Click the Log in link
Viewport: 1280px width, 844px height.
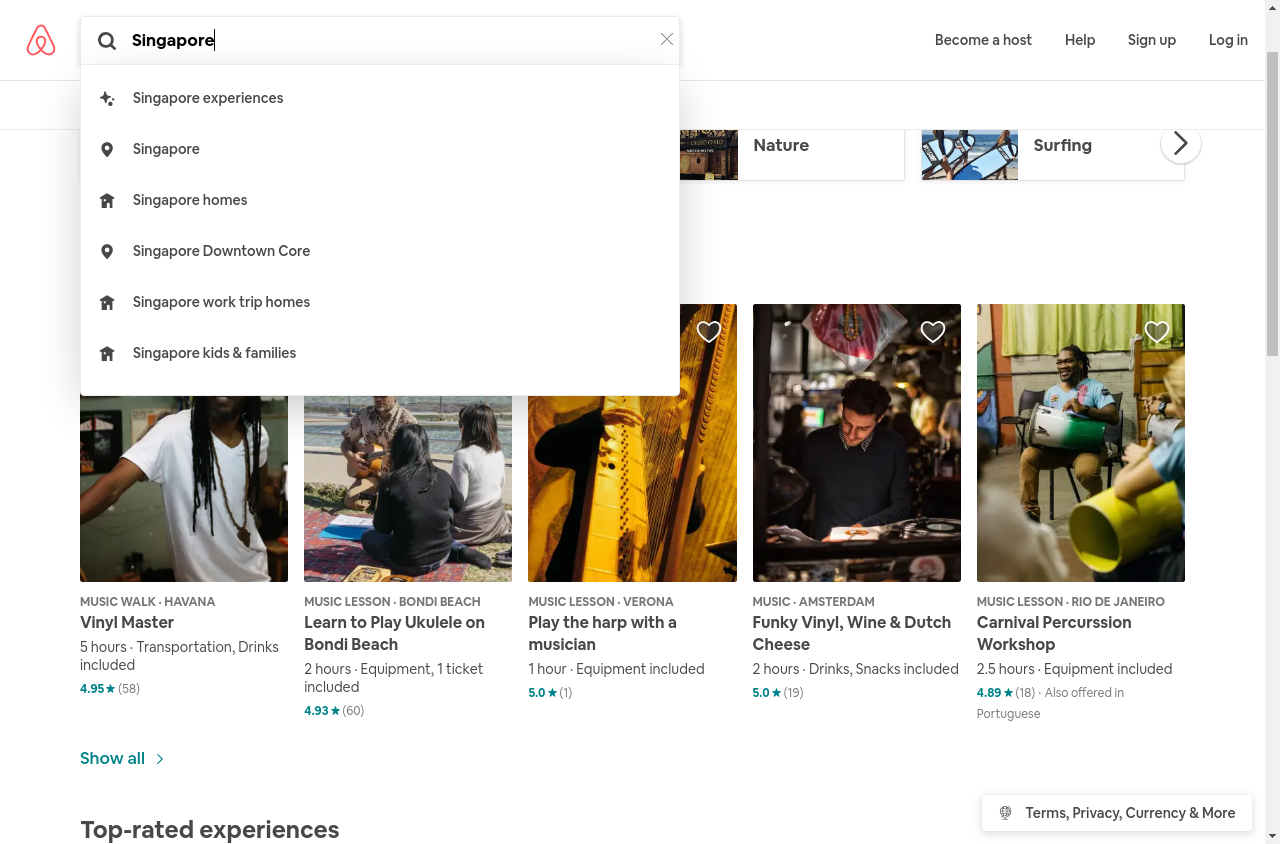(1227, 40)
